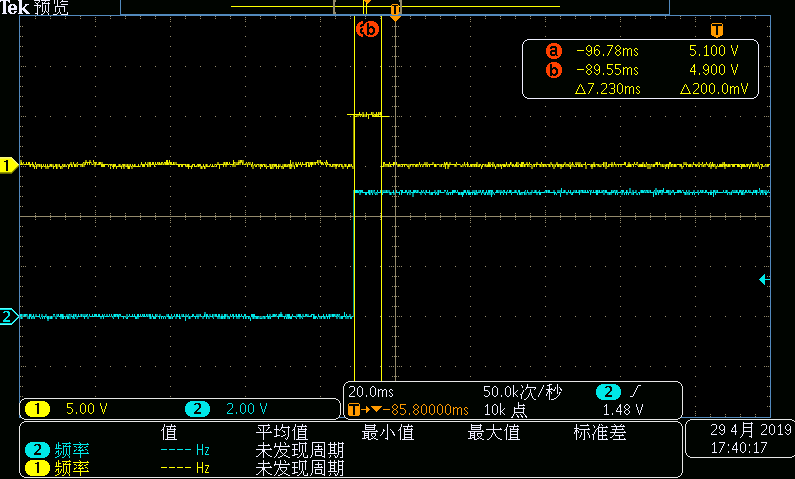Click the cyan trigger level arrow on right edge

[764, 279]
